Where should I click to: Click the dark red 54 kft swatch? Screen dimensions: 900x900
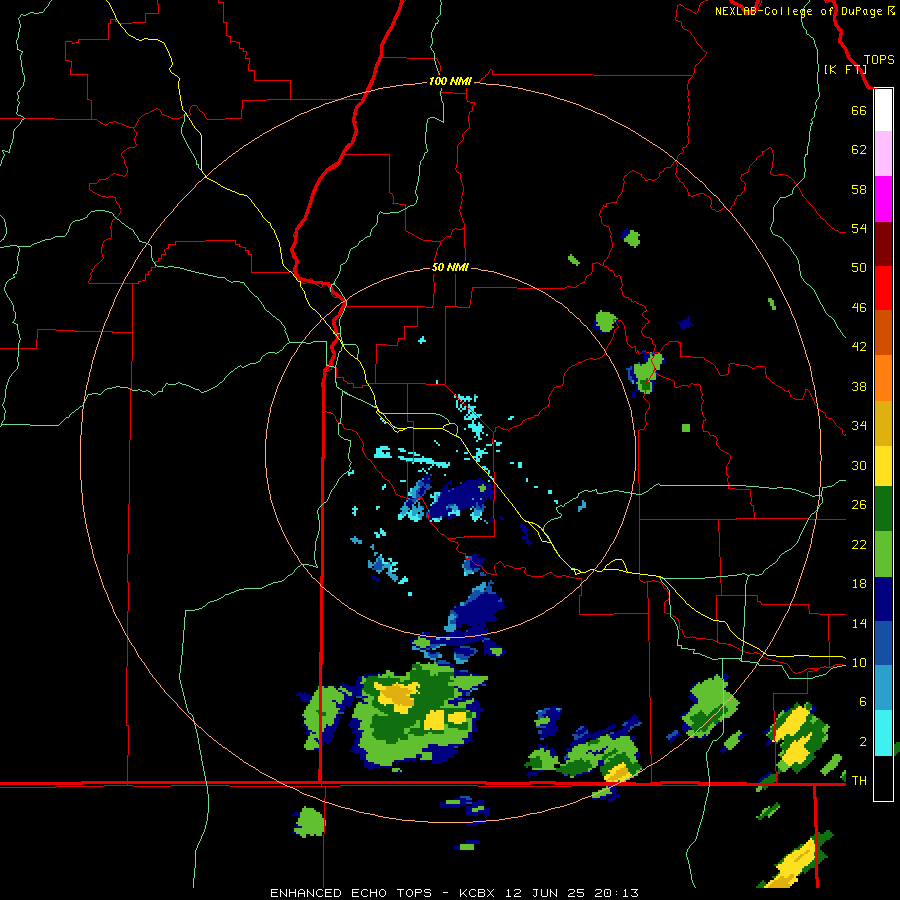point(883,244)
